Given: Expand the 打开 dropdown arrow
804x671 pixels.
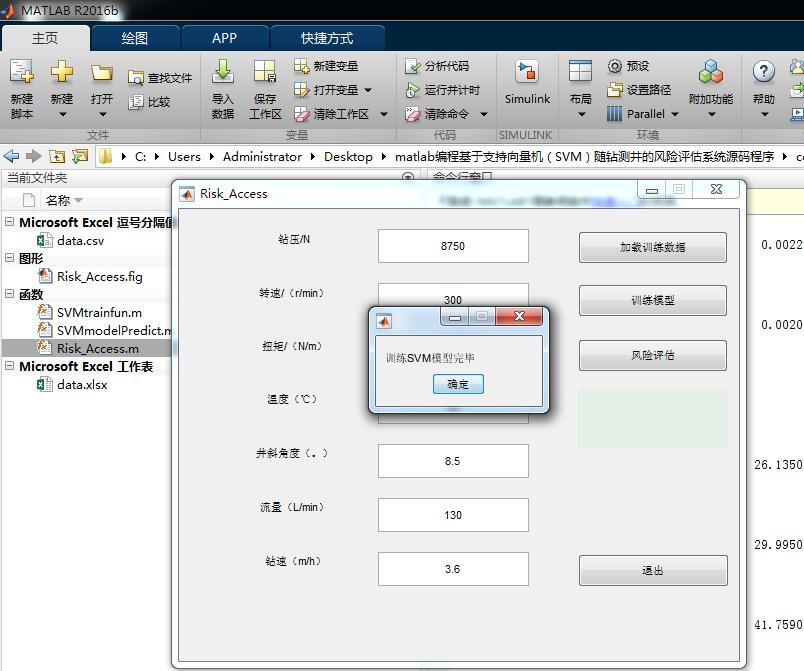Looking at the screenshot, I should [x=102, y=114].
